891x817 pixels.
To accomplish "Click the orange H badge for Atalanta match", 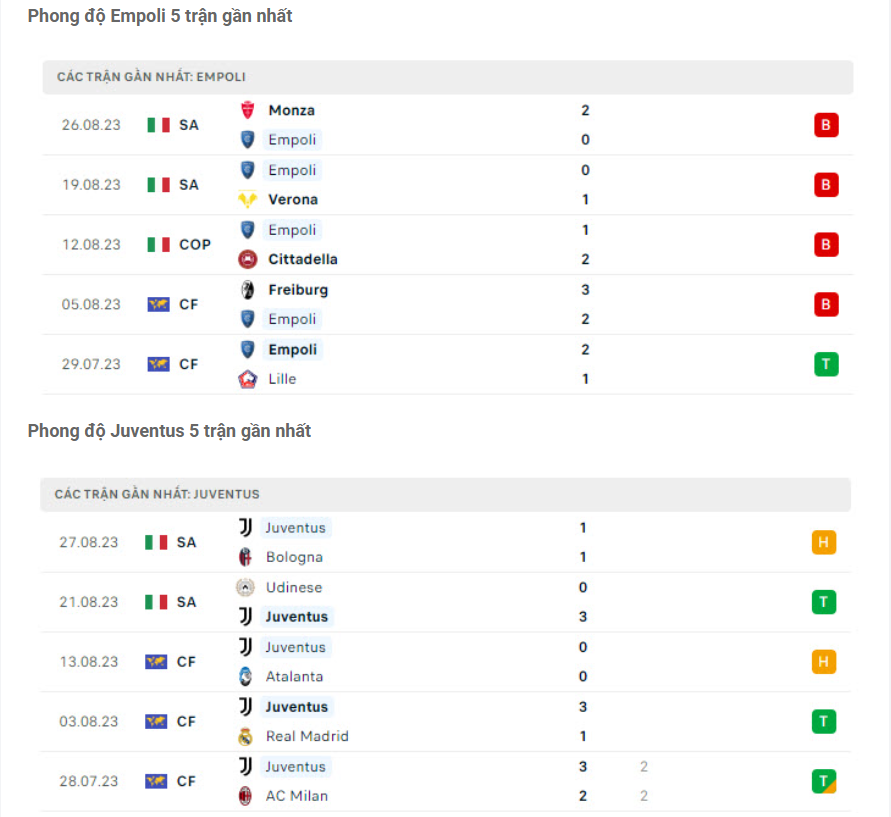I will pyautogui.click(x=824, y=661).
